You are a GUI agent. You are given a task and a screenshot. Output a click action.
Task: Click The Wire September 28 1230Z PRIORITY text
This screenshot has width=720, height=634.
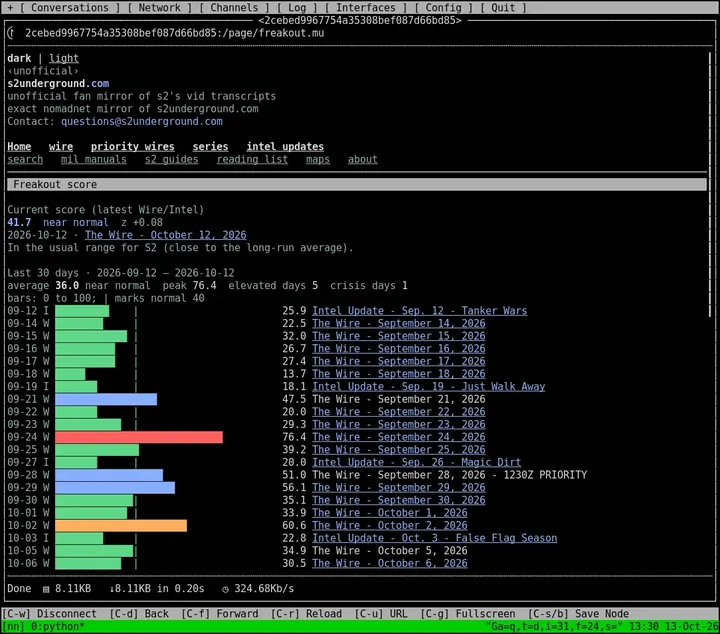(450, 475)
